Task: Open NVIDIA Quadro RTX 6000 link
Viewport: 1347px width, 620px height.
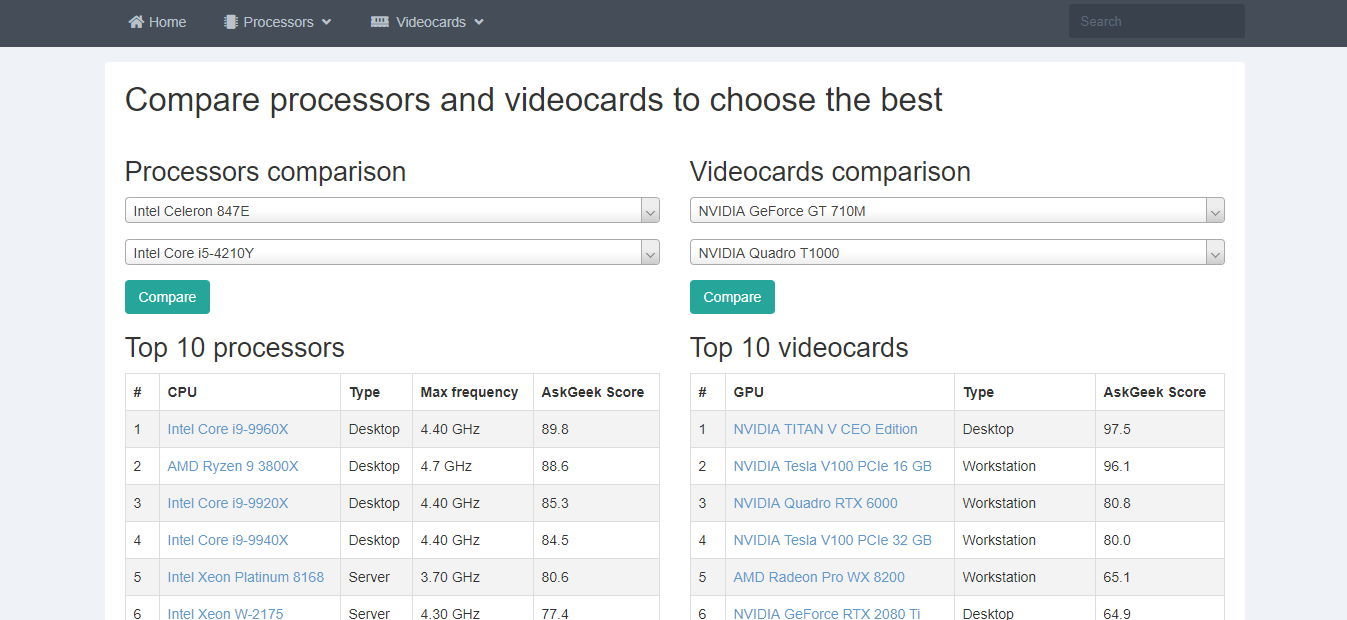Action: [x=815, y=503]
